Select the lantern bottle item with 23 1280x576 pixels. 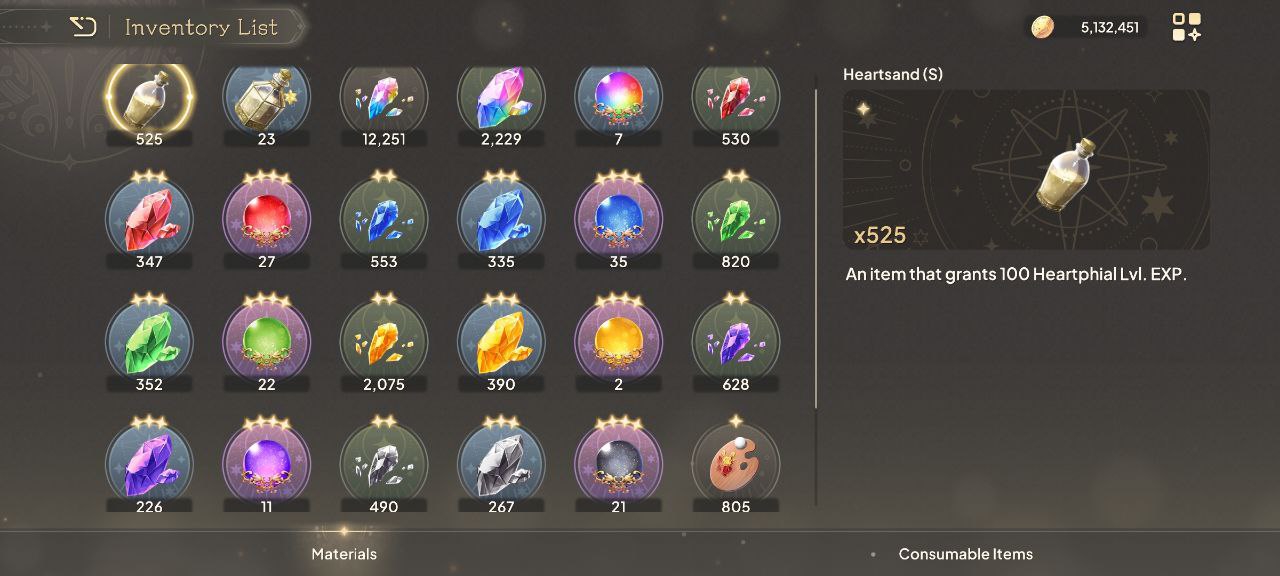[x=266, y=98]
